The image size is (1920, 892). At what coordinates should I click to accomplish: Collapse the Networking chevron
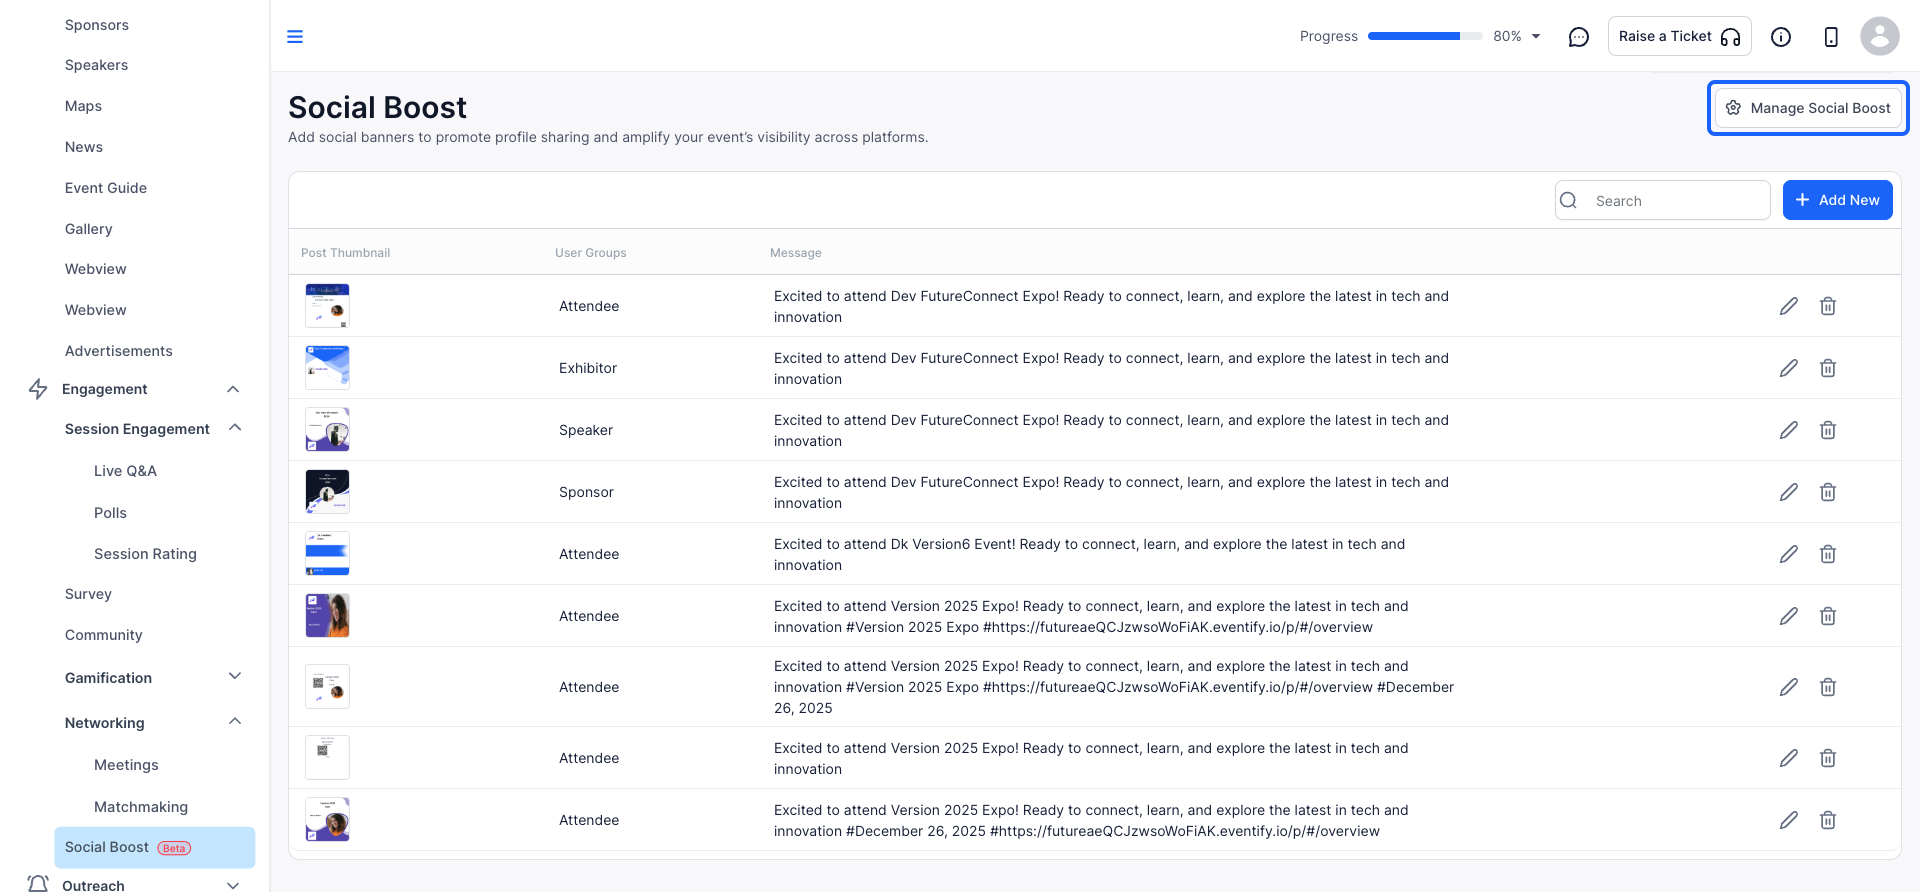[x=235, y=722]
